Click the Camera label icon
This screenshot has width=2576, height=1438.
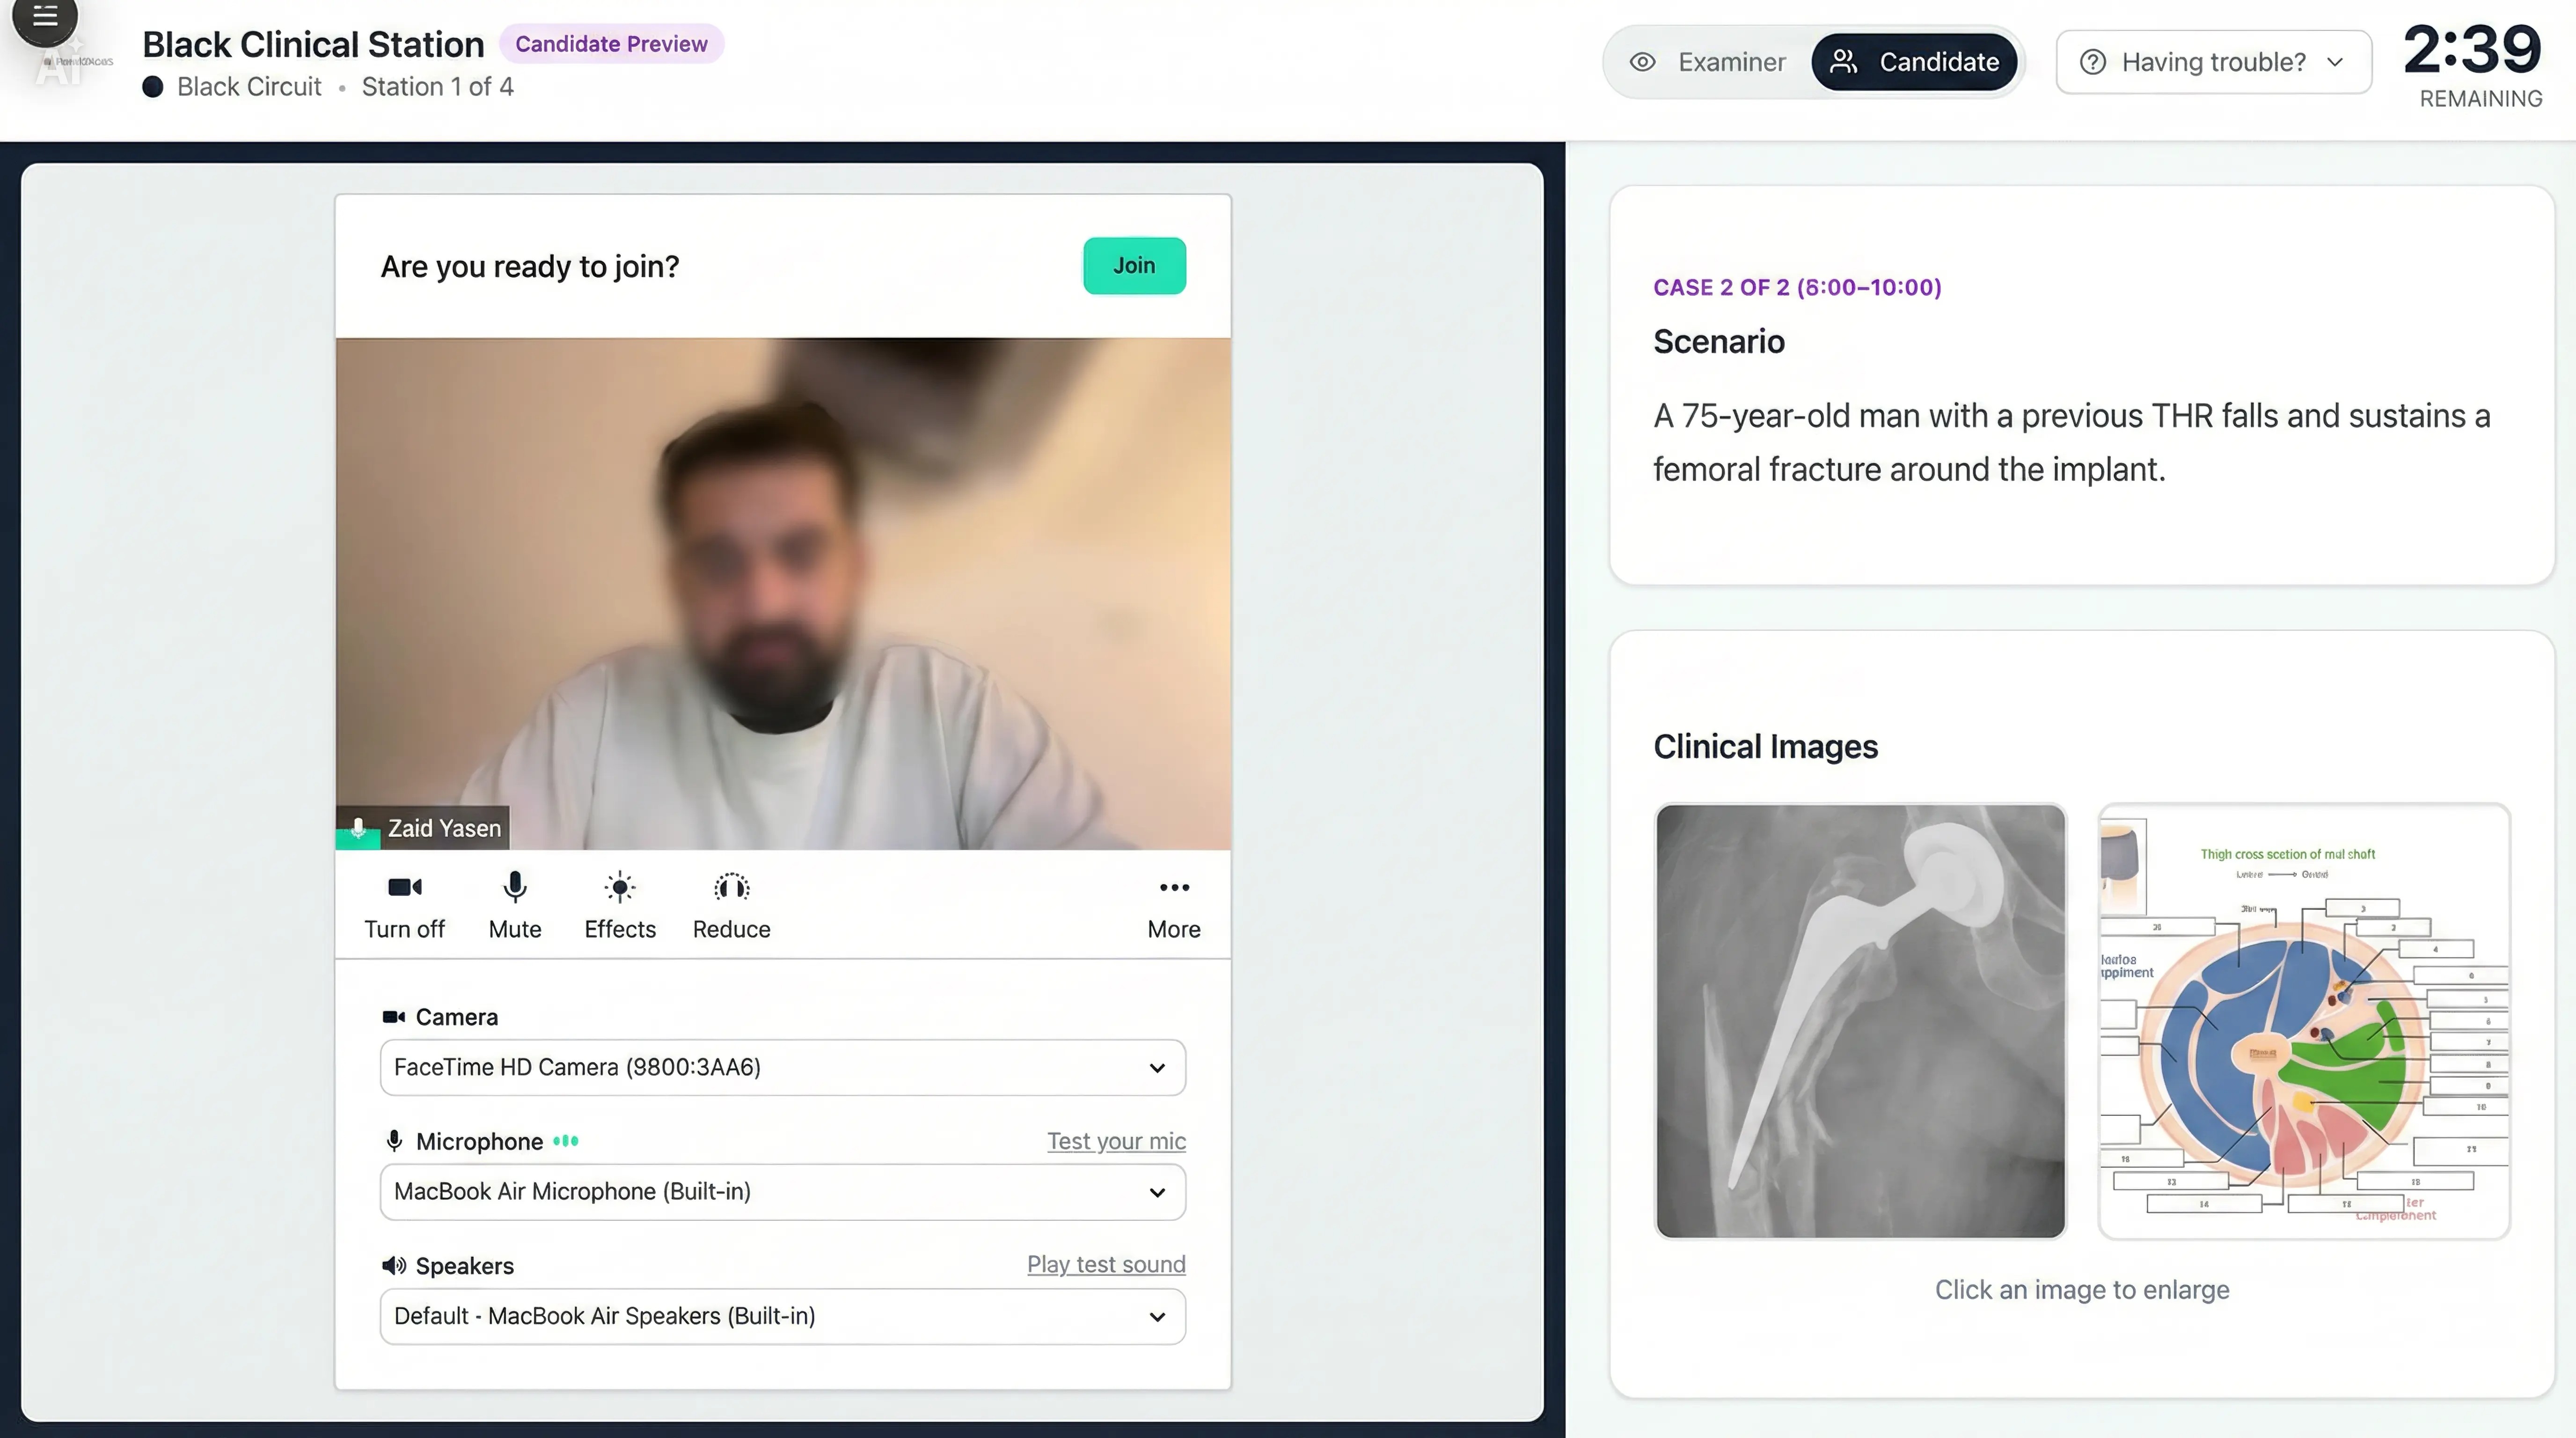(393, 1017)
